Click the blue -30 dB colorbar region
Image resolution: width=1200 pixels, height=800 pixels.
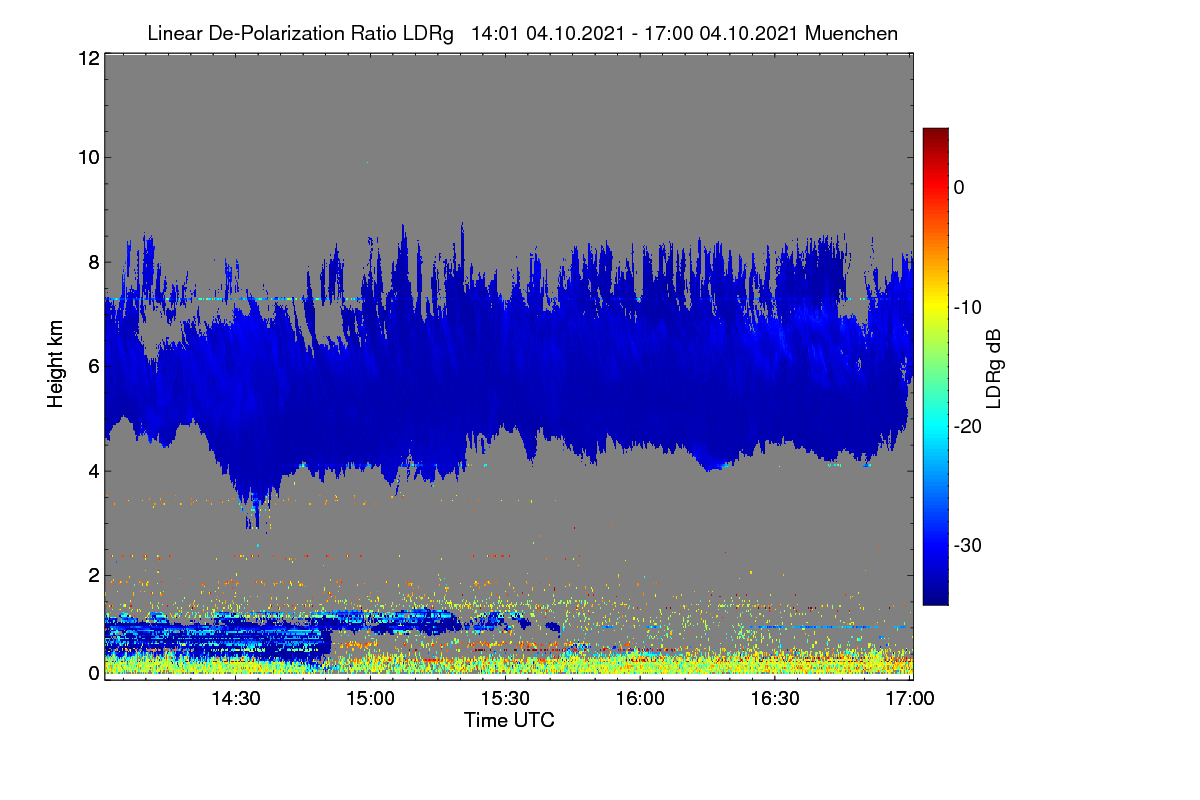coord(935,545)
